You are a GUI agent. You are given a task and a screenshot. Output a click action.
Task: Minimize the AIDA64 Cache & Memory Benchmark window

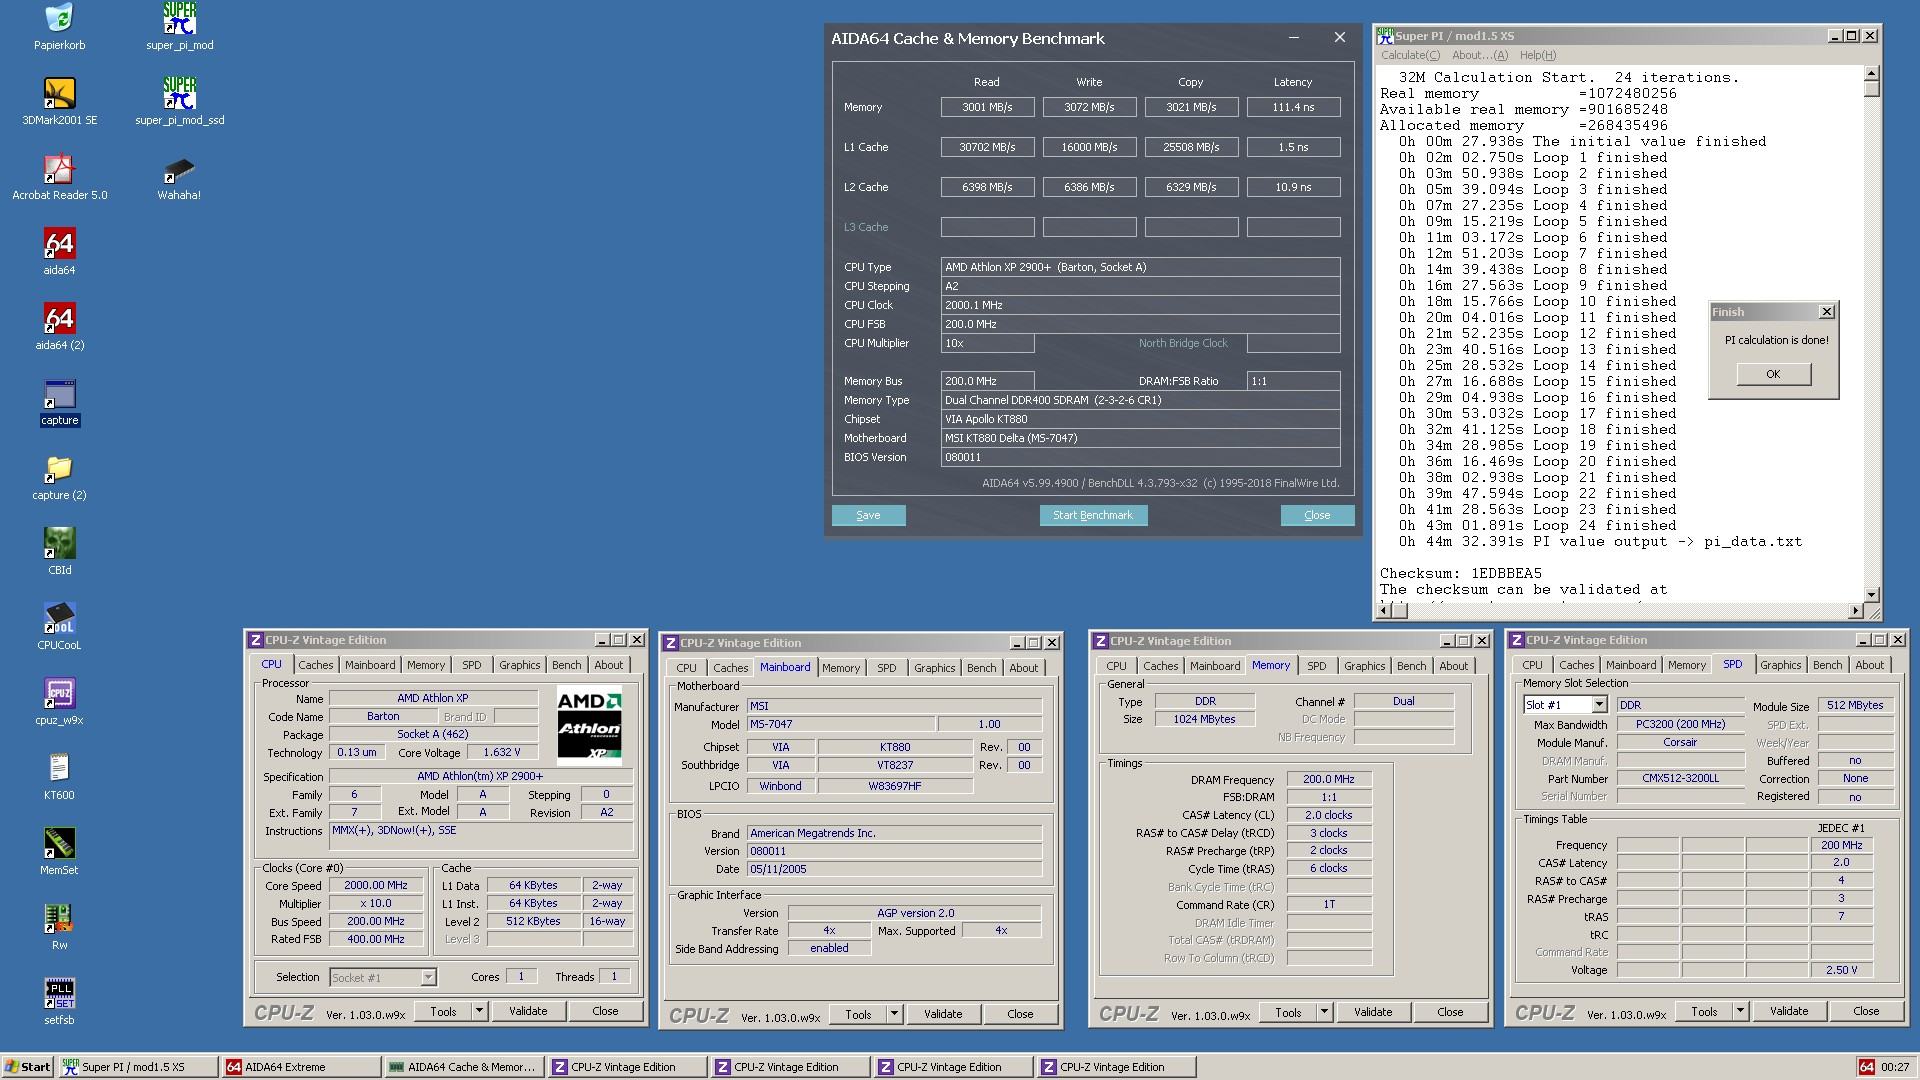coord(1294,38)
